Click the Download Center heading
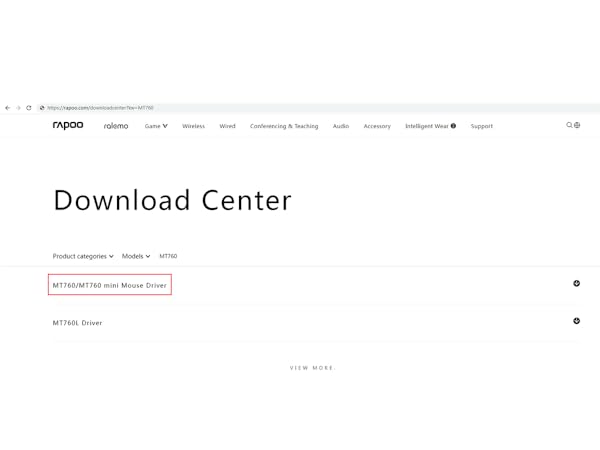Image resolution: width=600 pixels, height=450 pixels. coord(173,200)
